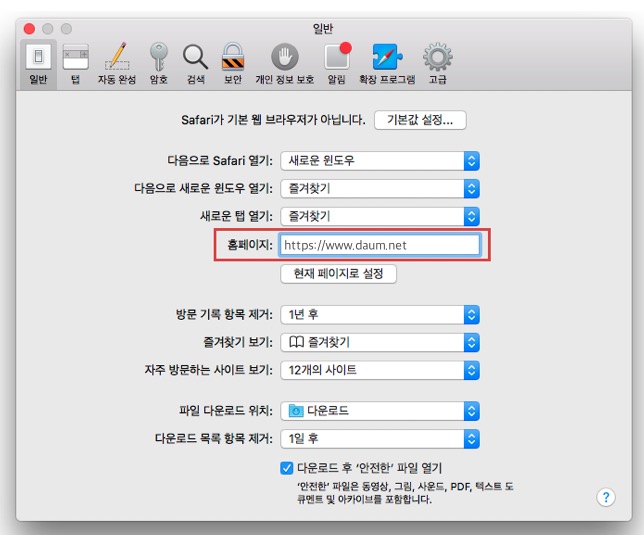This screenshot has height=535, width=644.
Task: Expand the 즐겨찾기 보기 dropdown
Action: 380,342
